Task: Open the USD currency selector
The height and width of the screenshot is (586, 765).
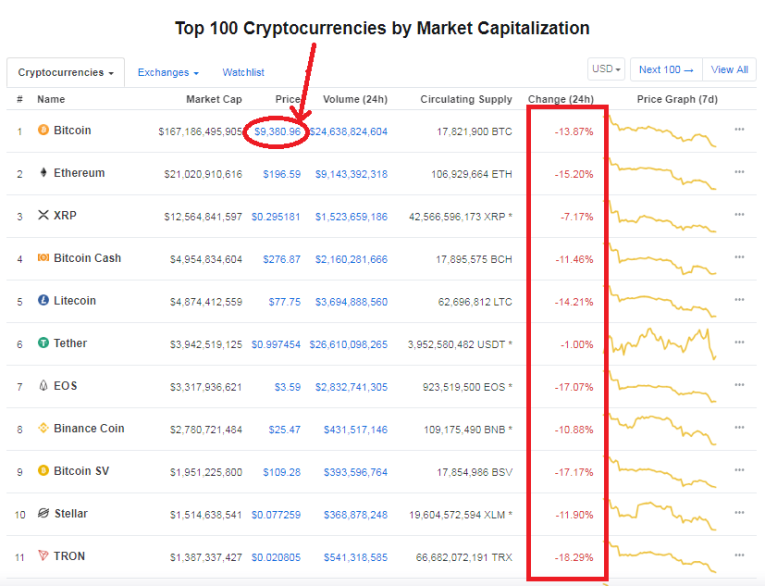Action: click(x=606, y=69)
